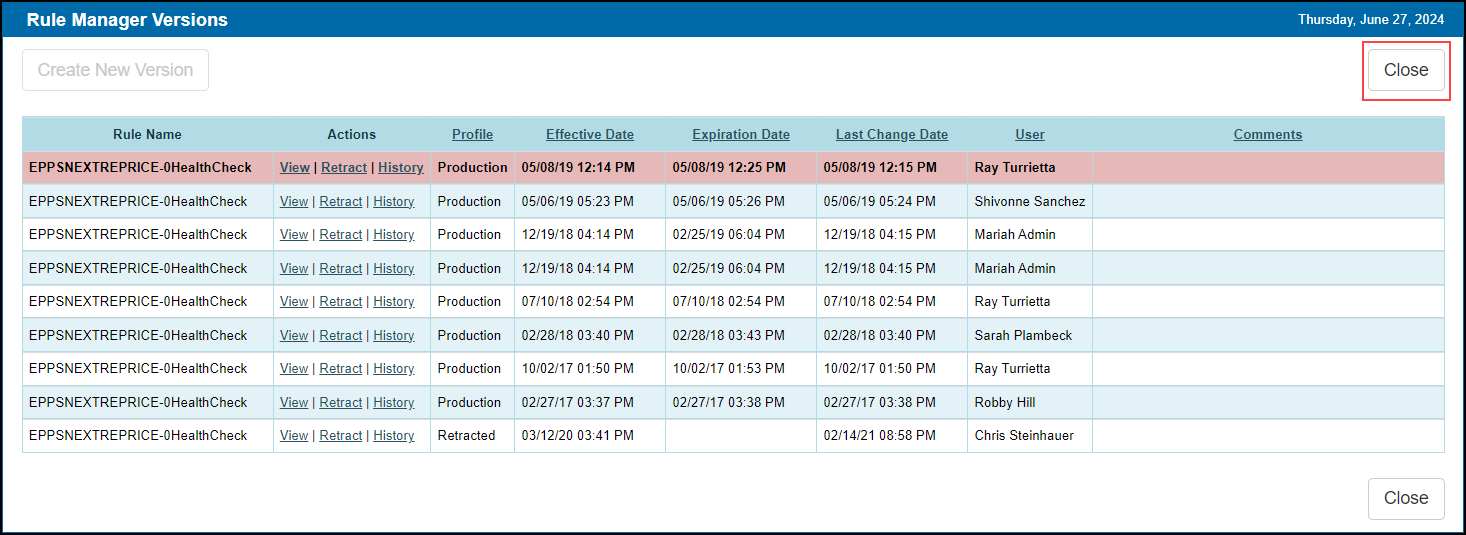Select rule name cell in Retracted row
The height and width of the screenshot is (535, 1466).
pos(148,435)
